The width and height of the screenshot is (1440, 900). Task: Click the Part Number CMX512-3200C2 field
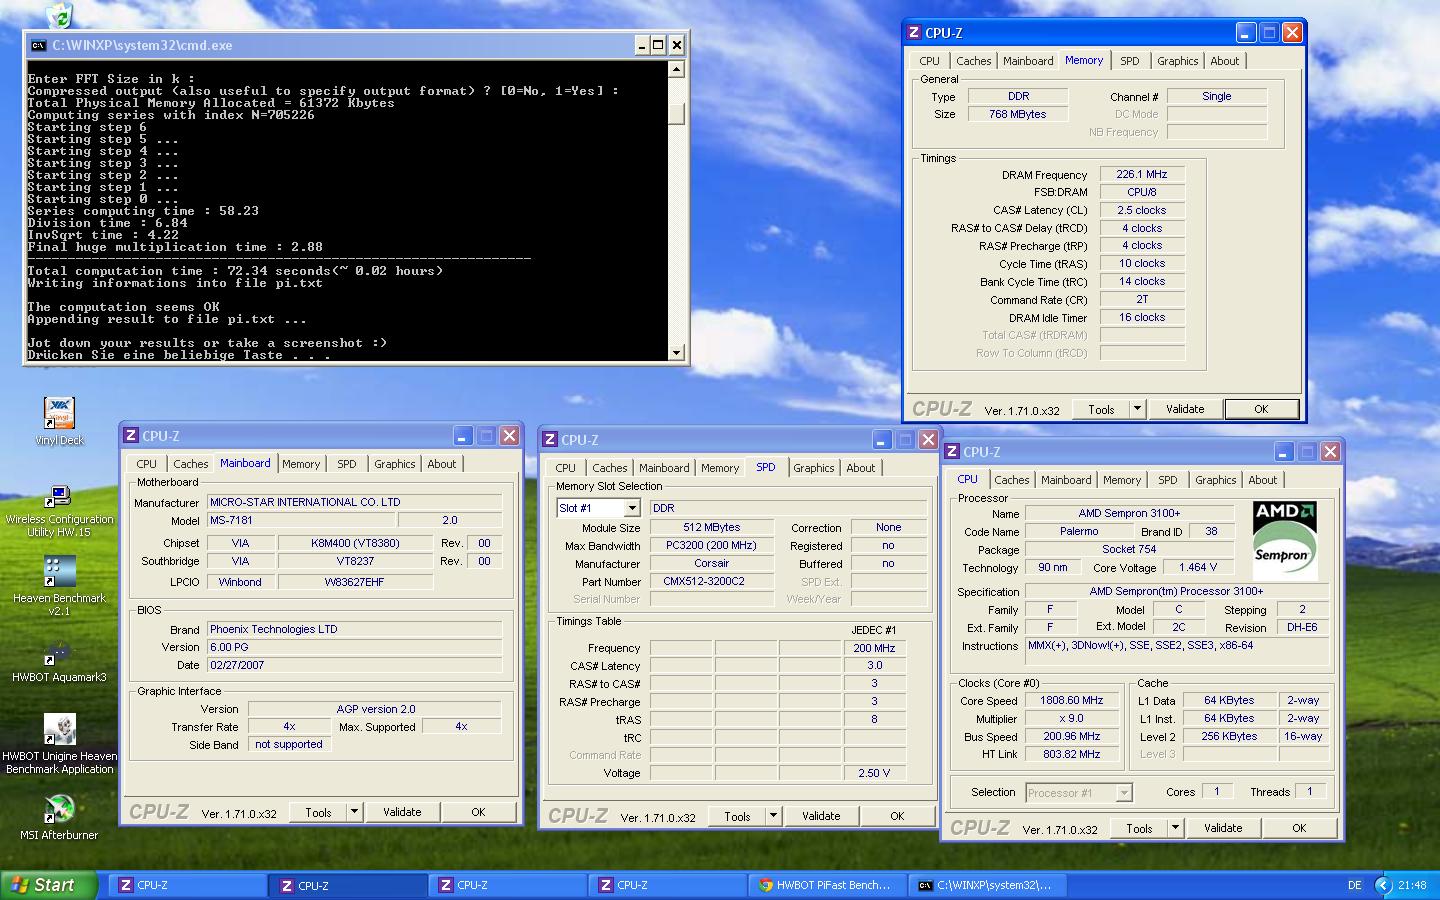(x=712, y=581)
